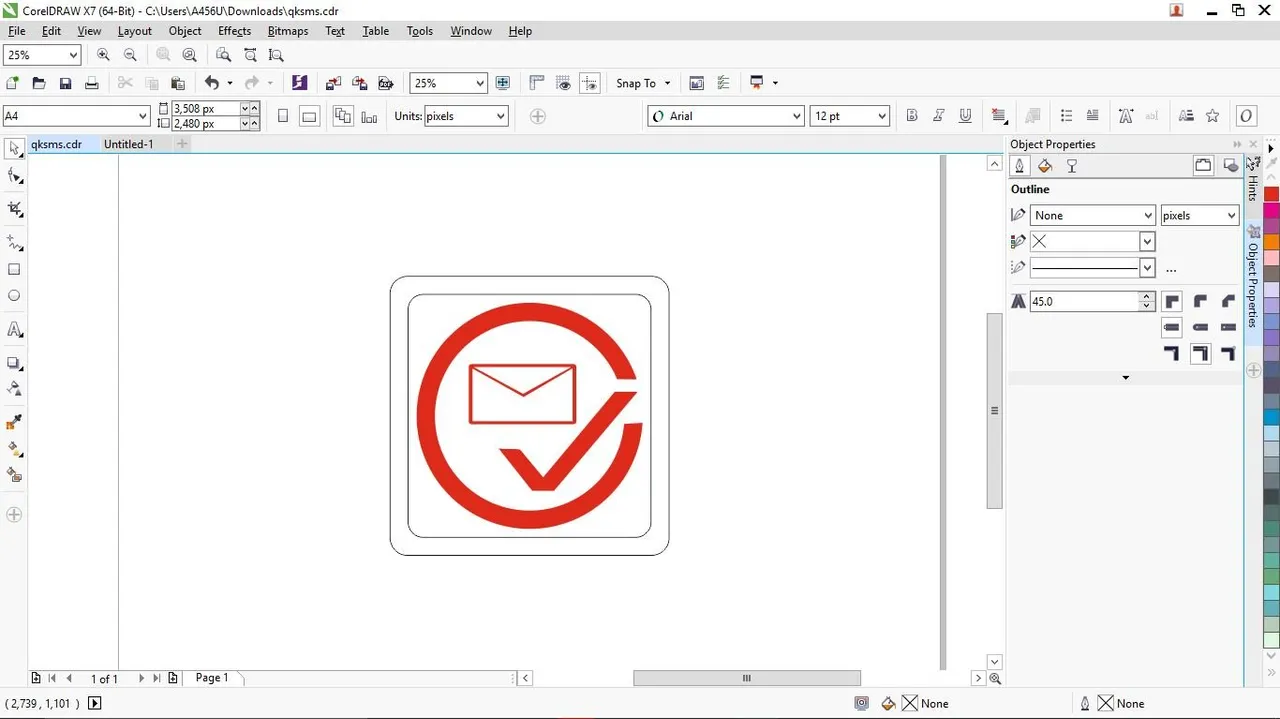The width and height of the screenshot is (1280, 719).
Task: Click the miter limit 45.0 field
Action: tap(1084, 301)
